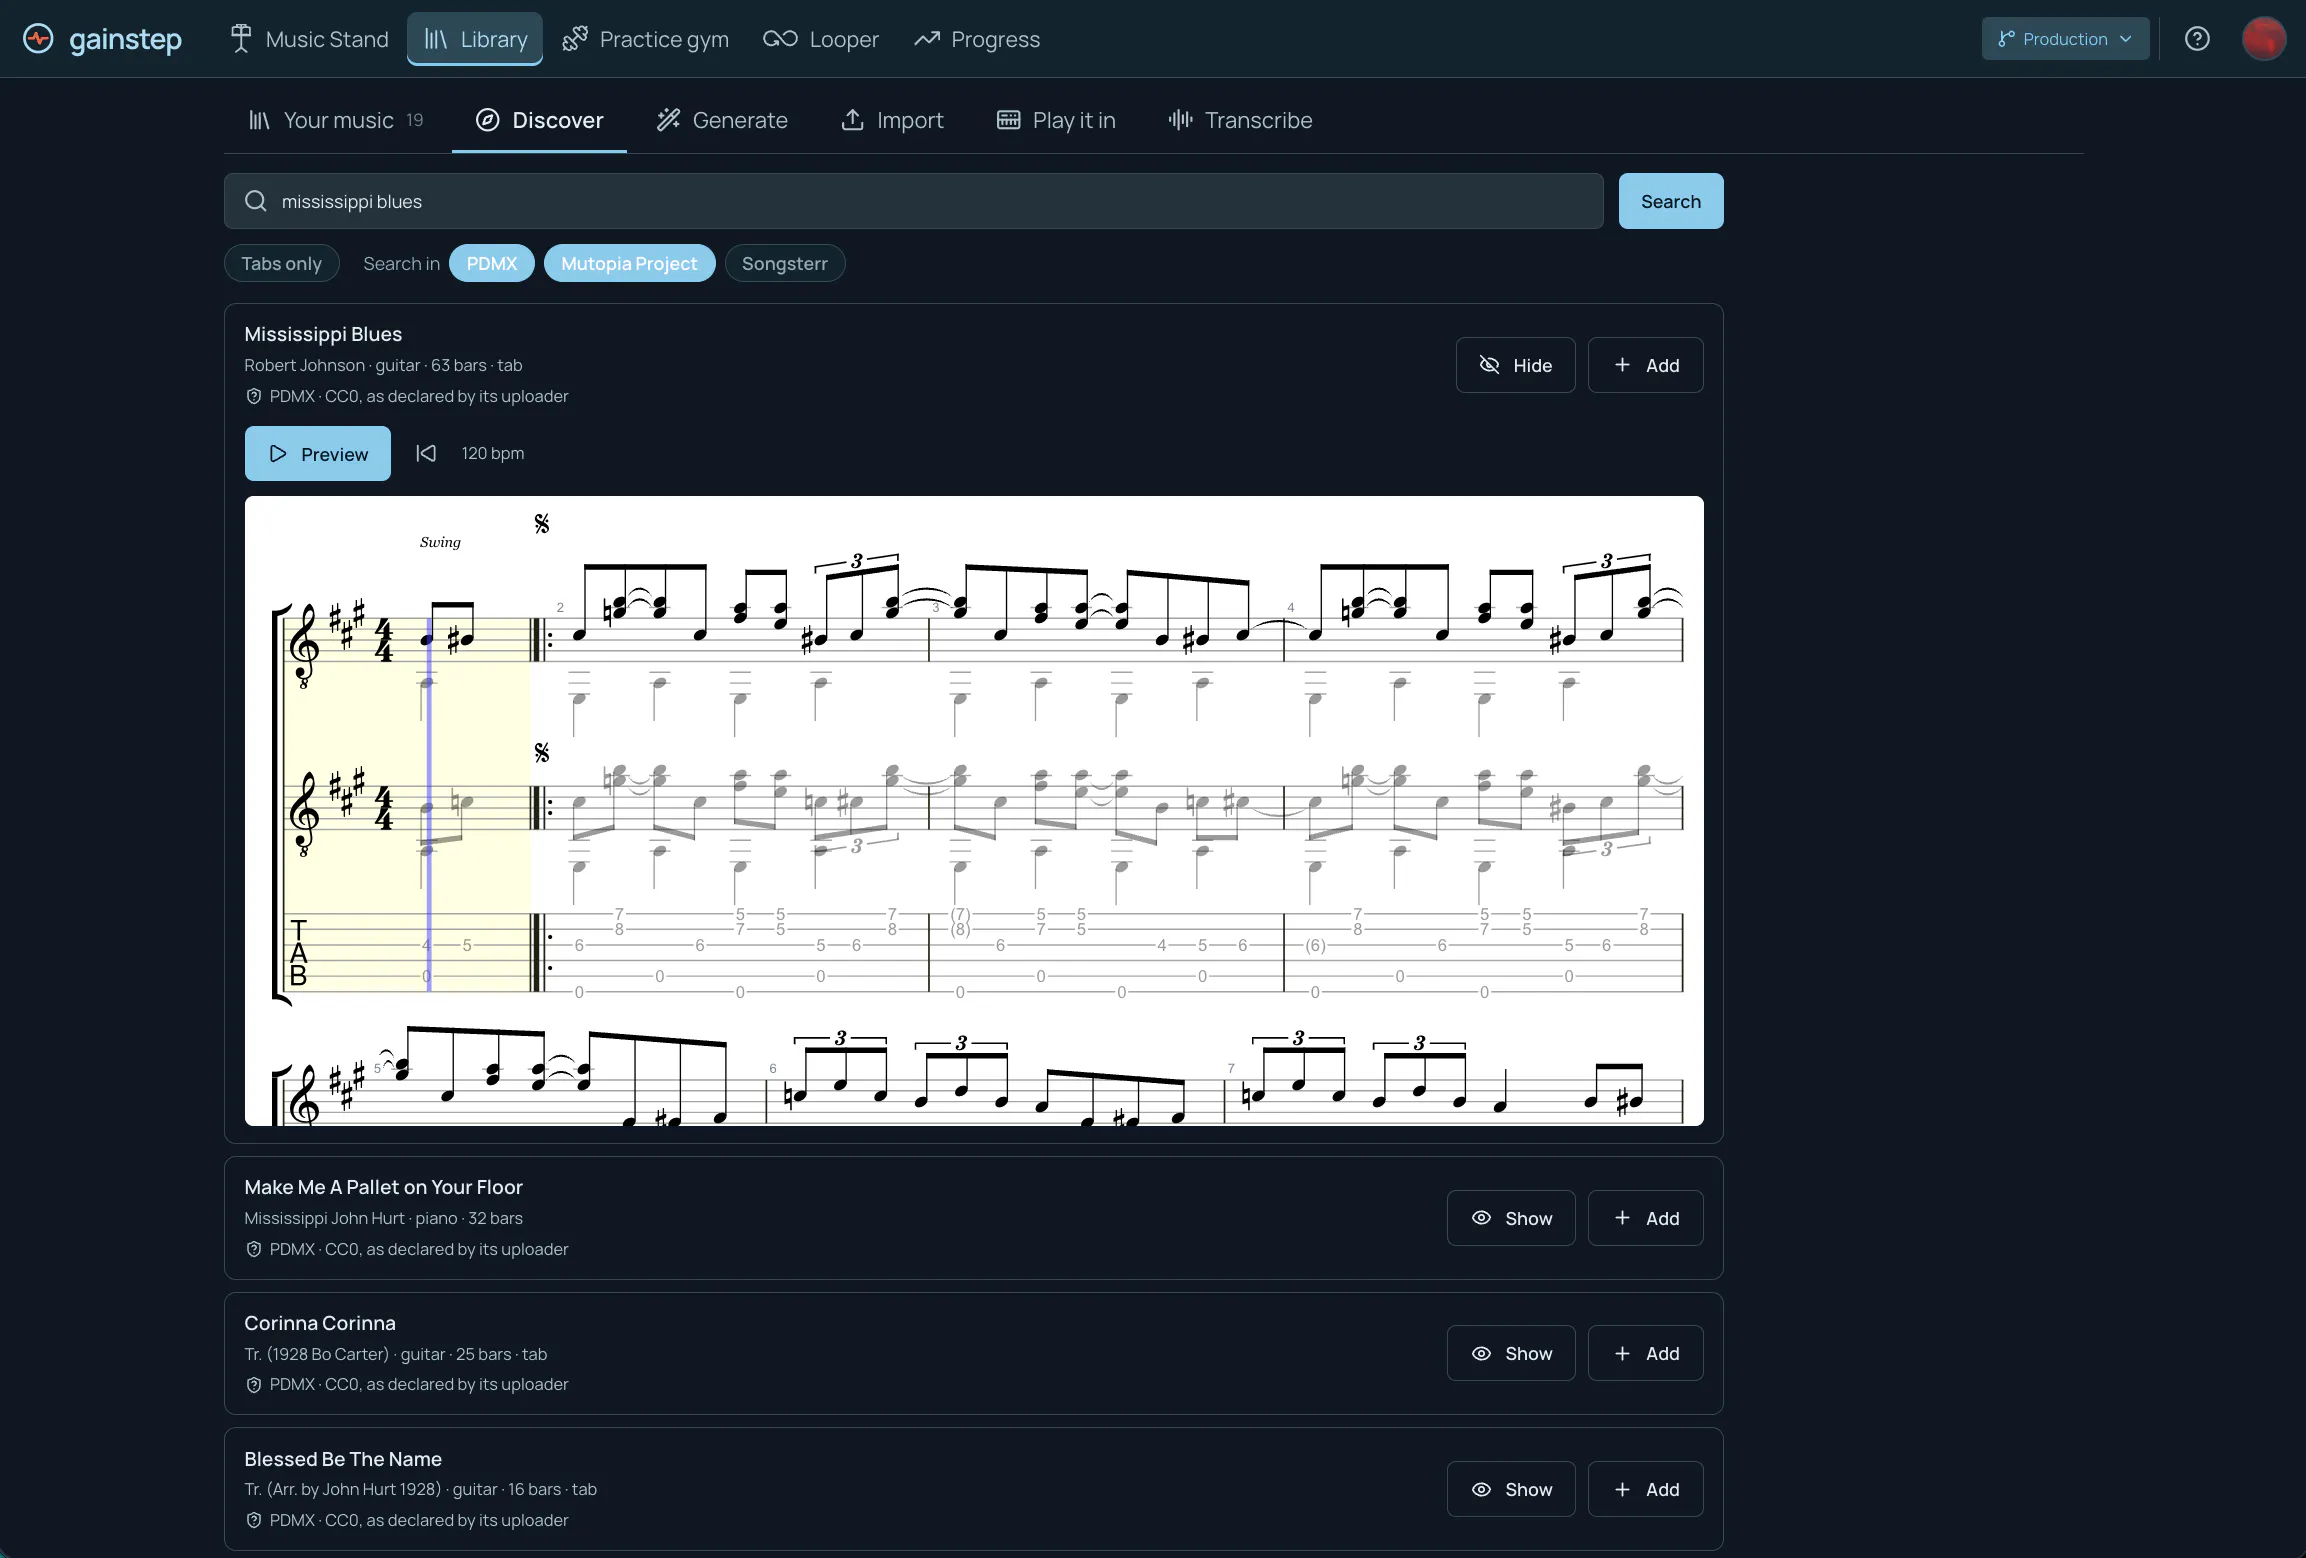Click the Robert Johnson guitar 63 bars line

[x=383, y=365]
